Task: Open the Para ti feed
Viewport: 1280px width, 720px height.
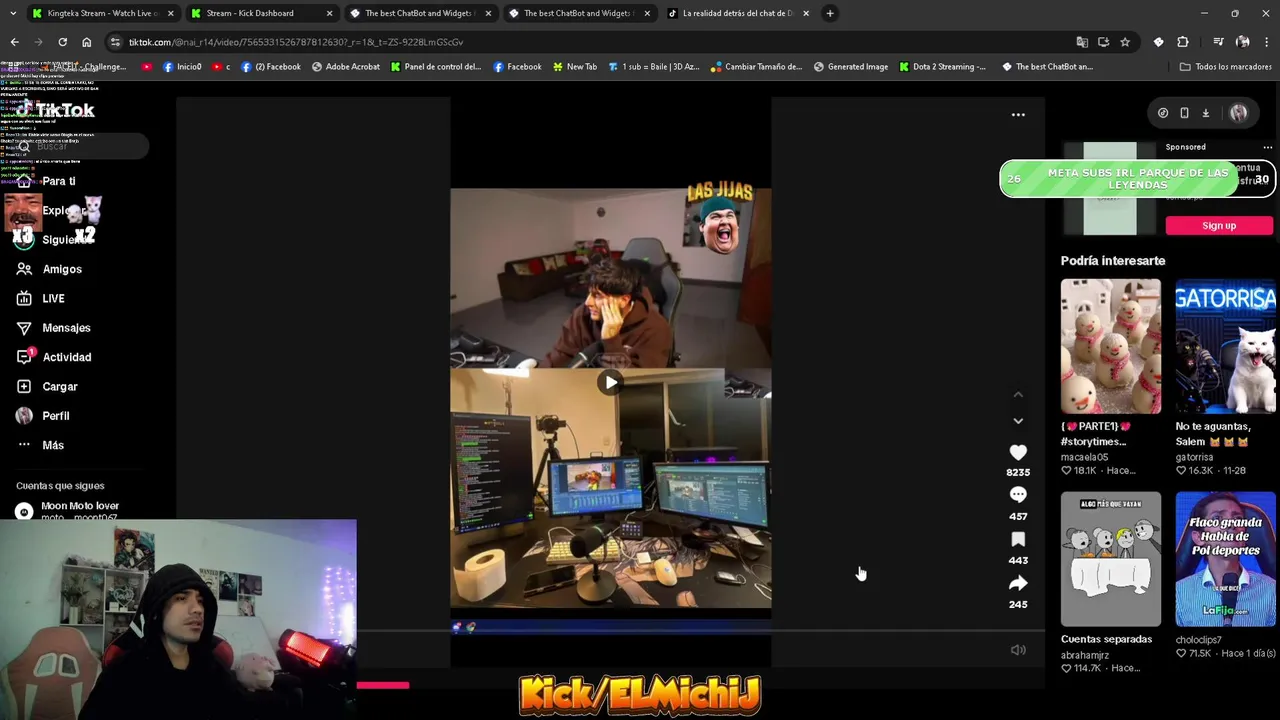Action: [59, 181]
